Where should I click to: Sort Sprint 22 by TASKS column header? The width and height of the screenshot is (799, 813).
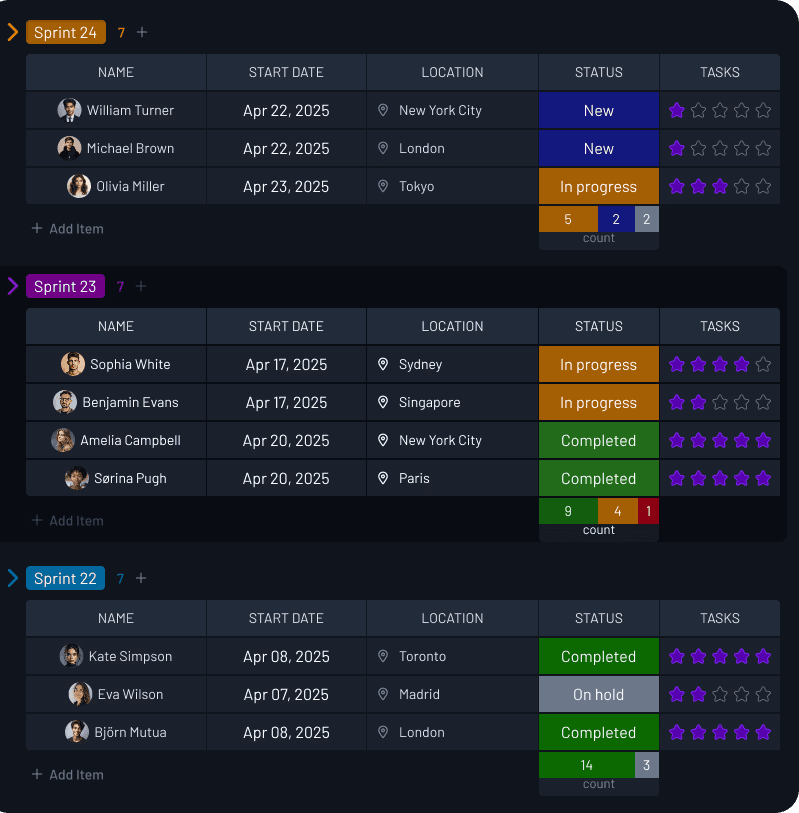(x=720, y=618)
